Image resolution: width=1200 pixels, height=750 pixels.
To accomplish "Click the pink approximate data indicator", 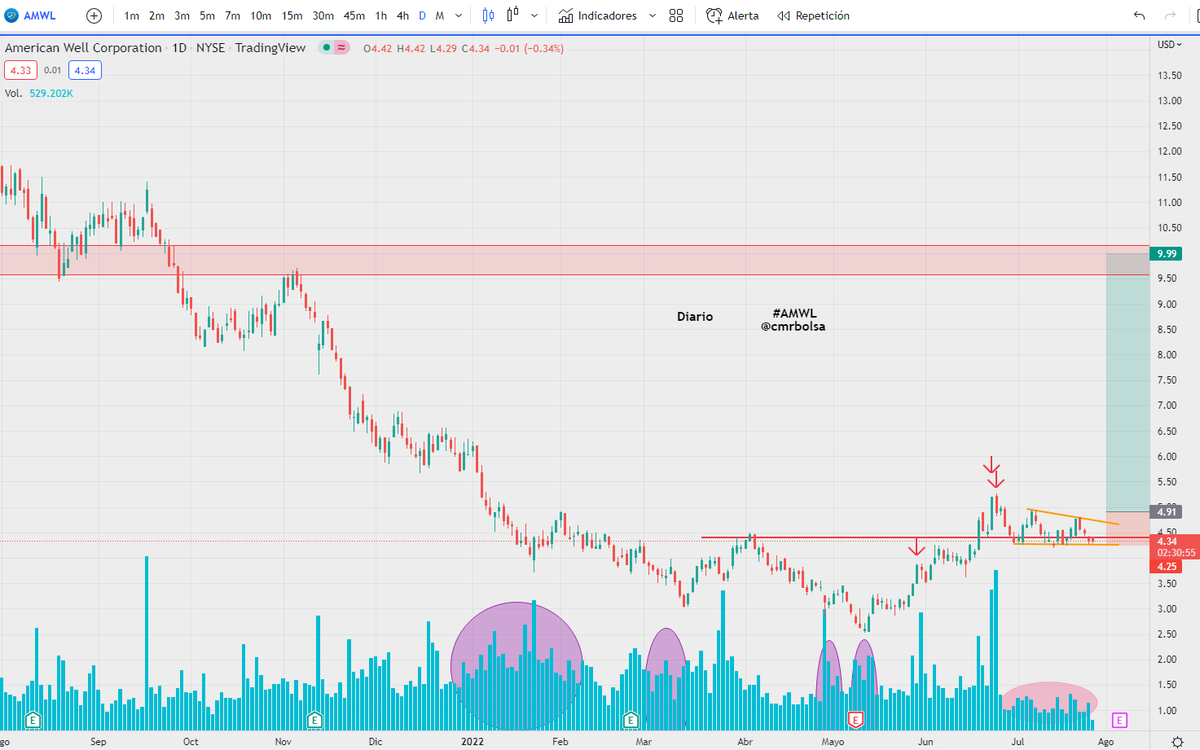I will click(x=341, y=48).
